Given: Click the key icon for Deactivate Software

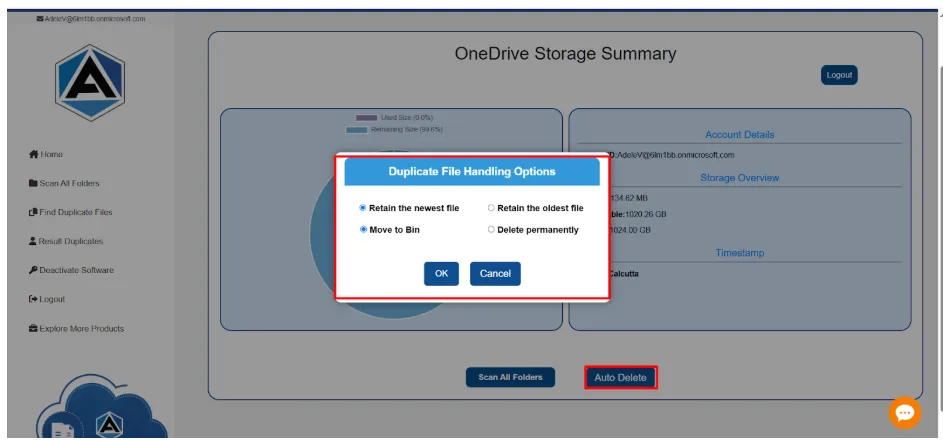Looking at the screenshot, I should 33,271.
